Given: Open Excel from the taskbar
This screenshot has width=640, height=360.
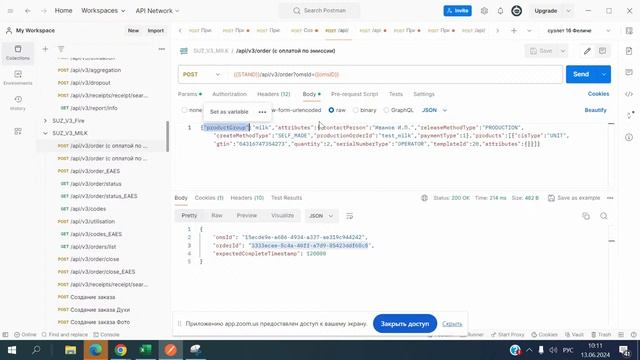Looking at the screenshot, I should [x=145, y=350].
